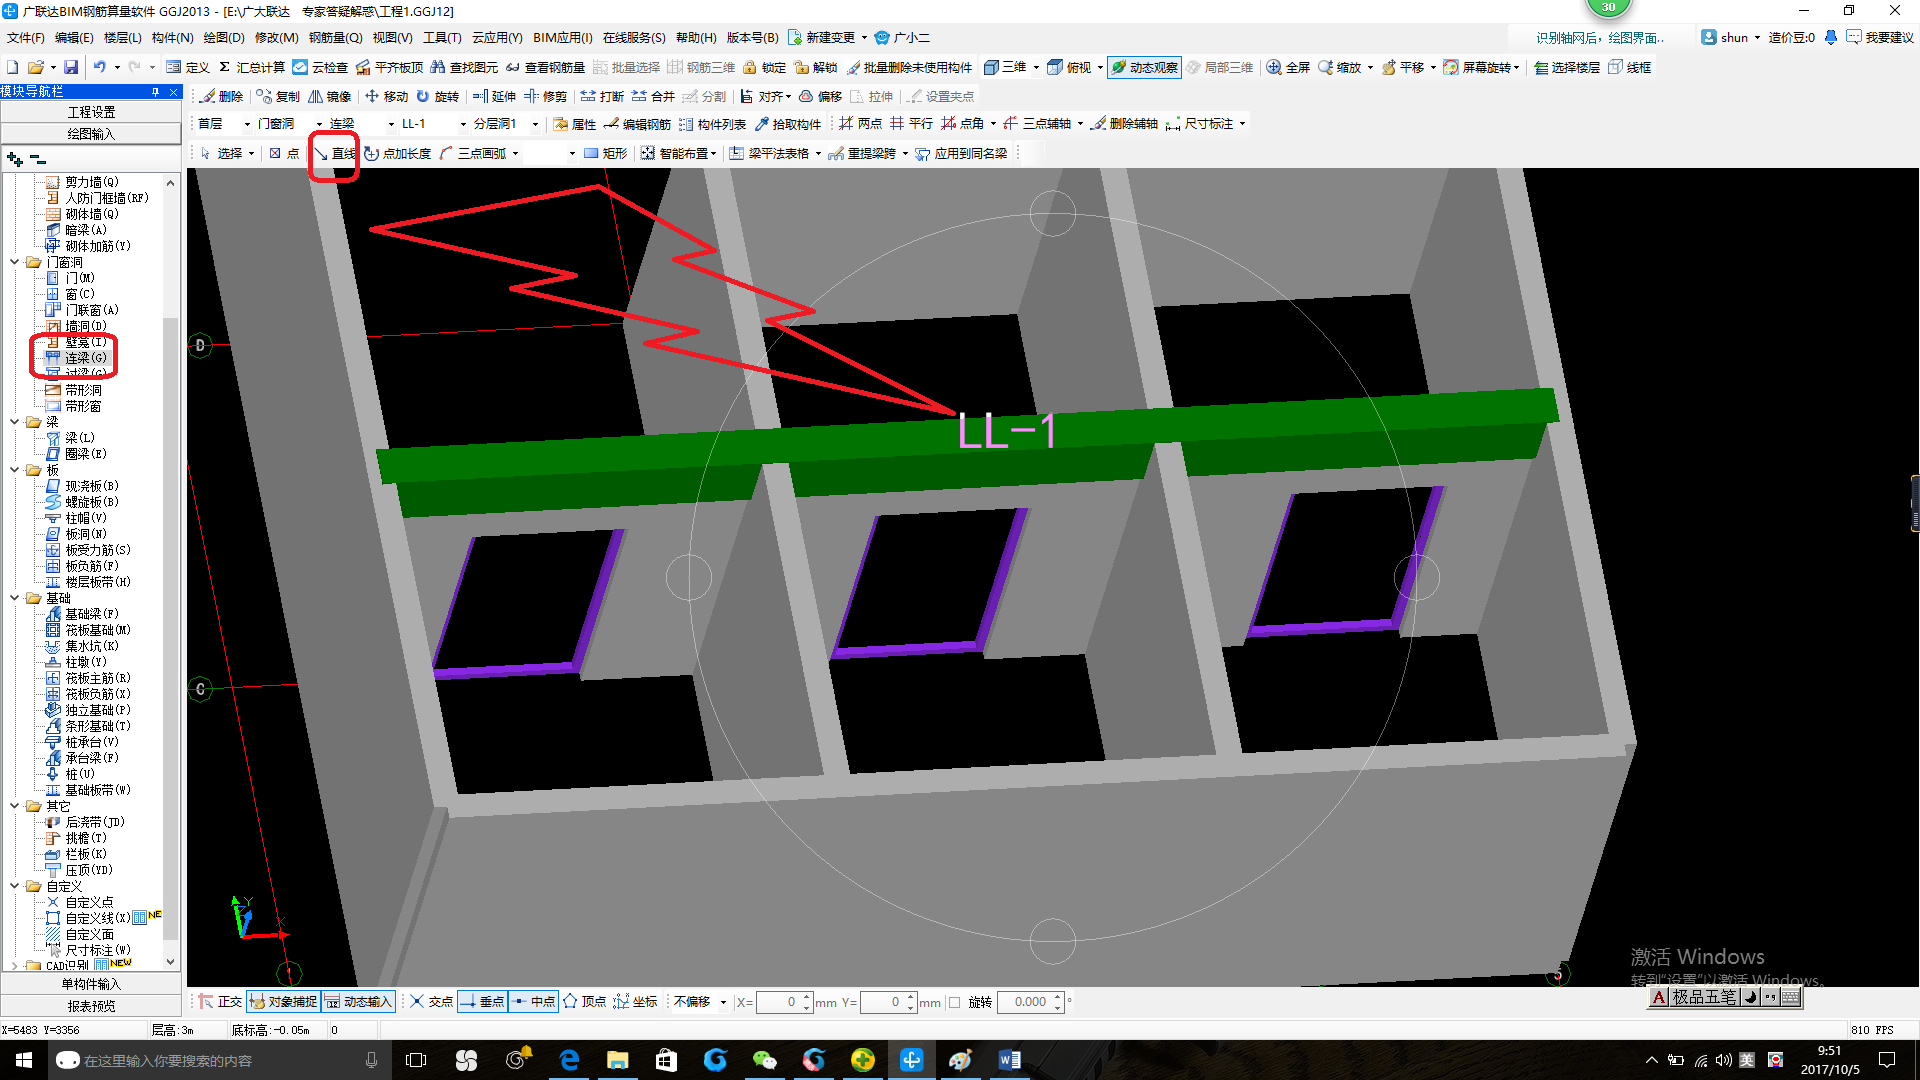Click 批量删除未使用构件 button
The image size is (1920, 1080).
[x=909, y=67]
